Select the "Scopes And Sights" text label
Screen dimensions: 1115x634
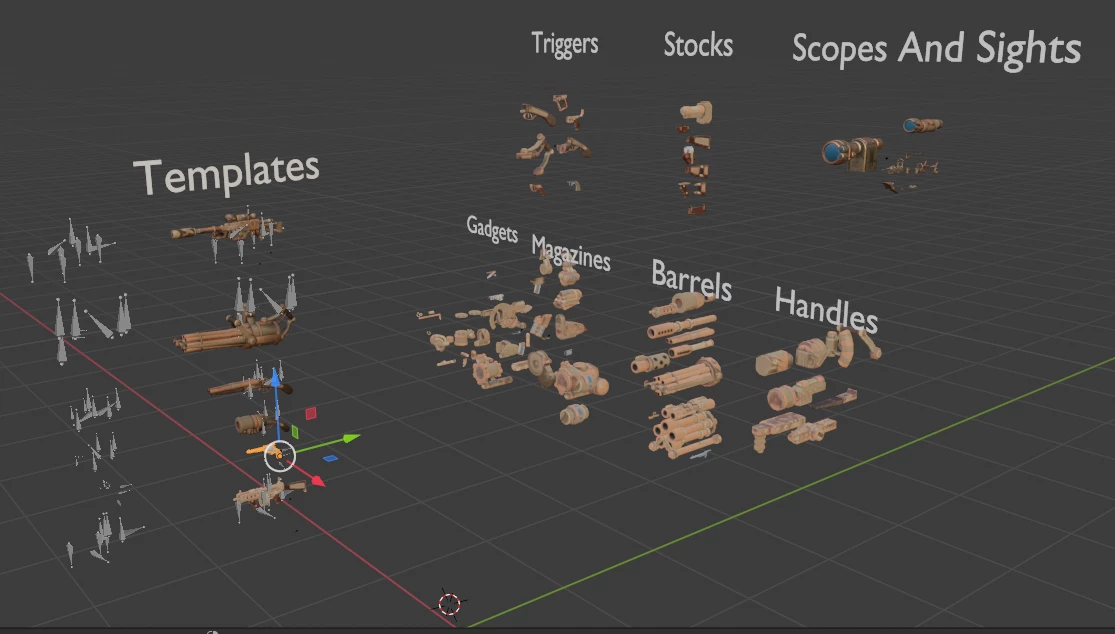(936, 48)
